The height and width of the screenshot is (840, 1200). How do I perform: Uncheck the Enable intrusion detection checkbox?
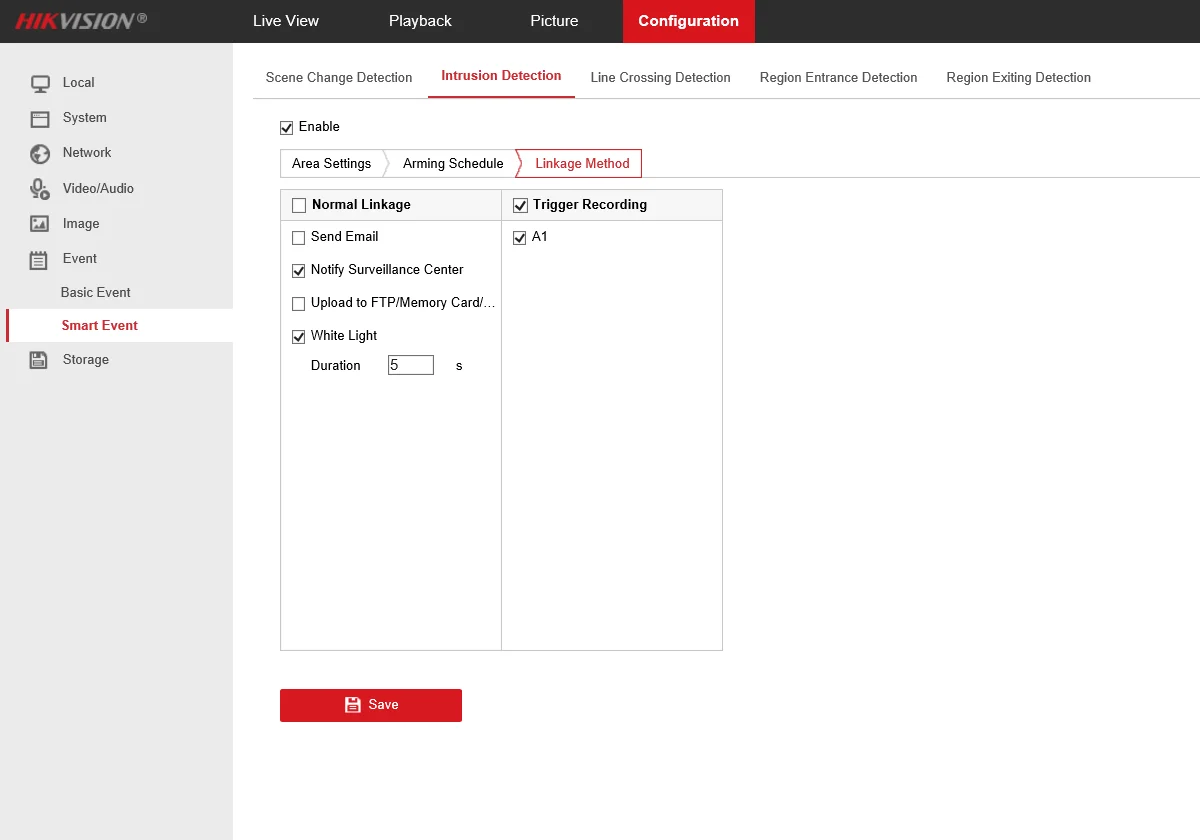[287, 128]
